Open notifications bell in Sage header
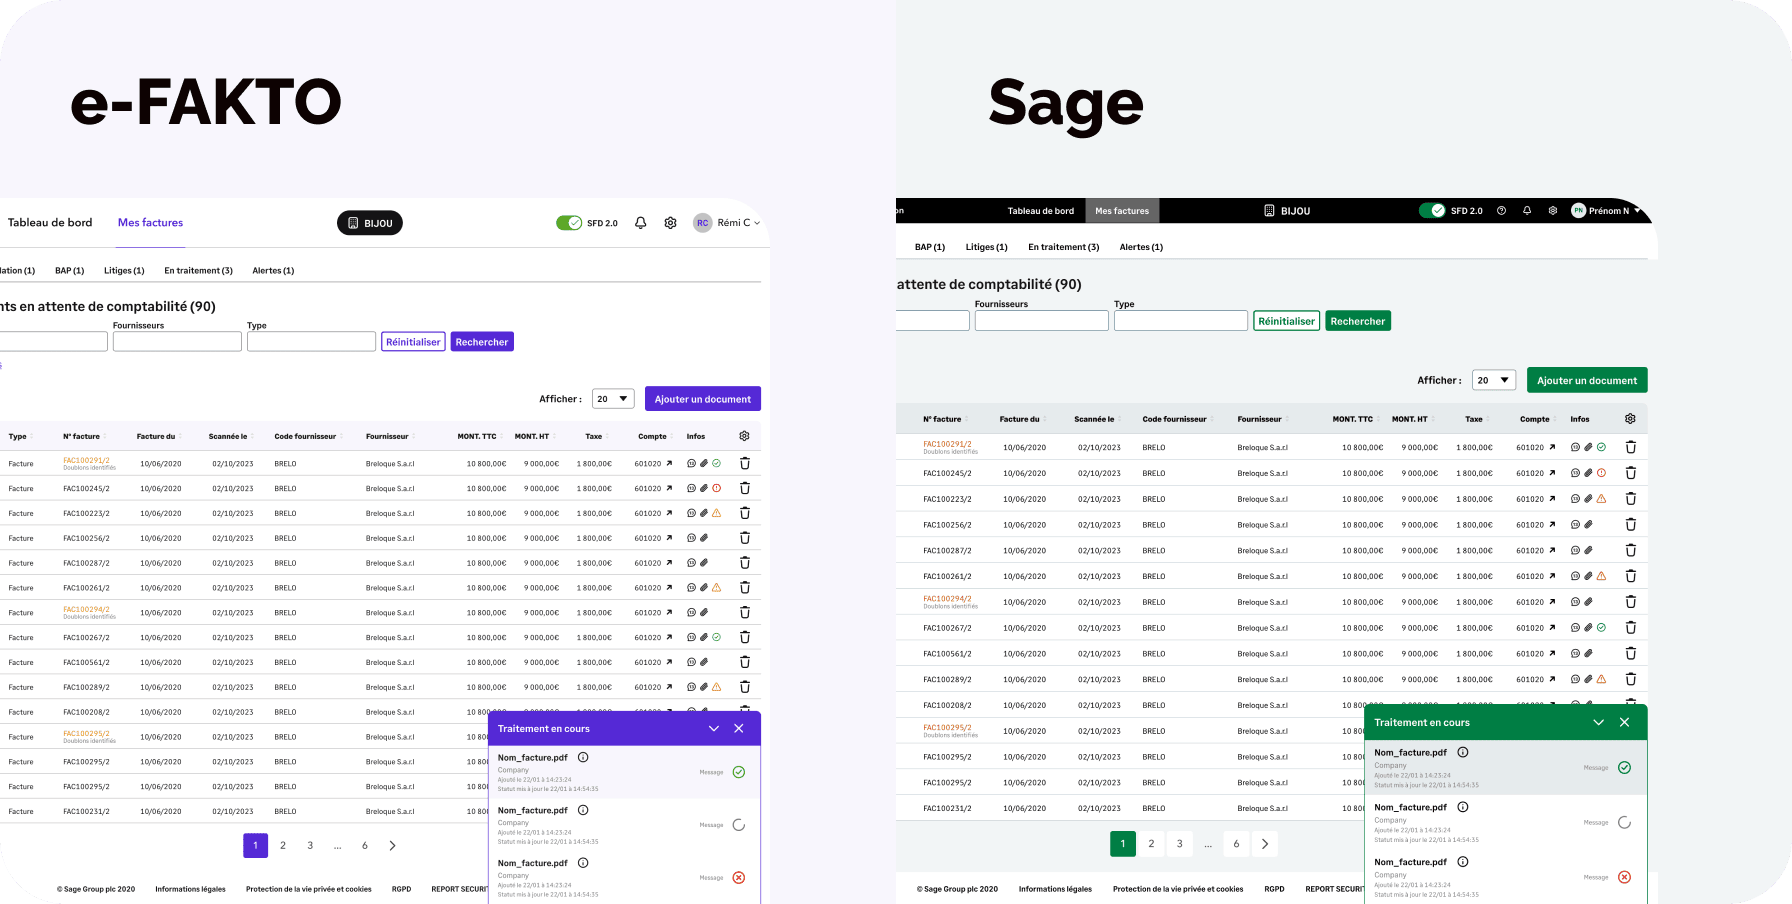 point(1527,211)
